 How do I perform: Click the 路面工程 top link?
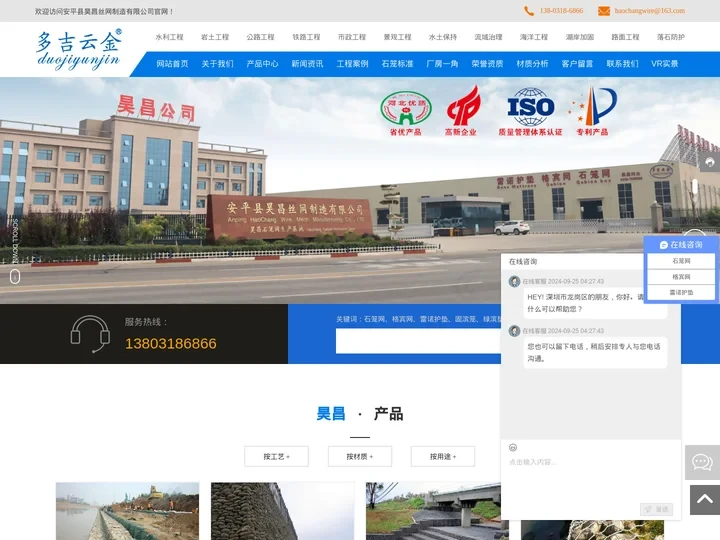pos(625,37)
